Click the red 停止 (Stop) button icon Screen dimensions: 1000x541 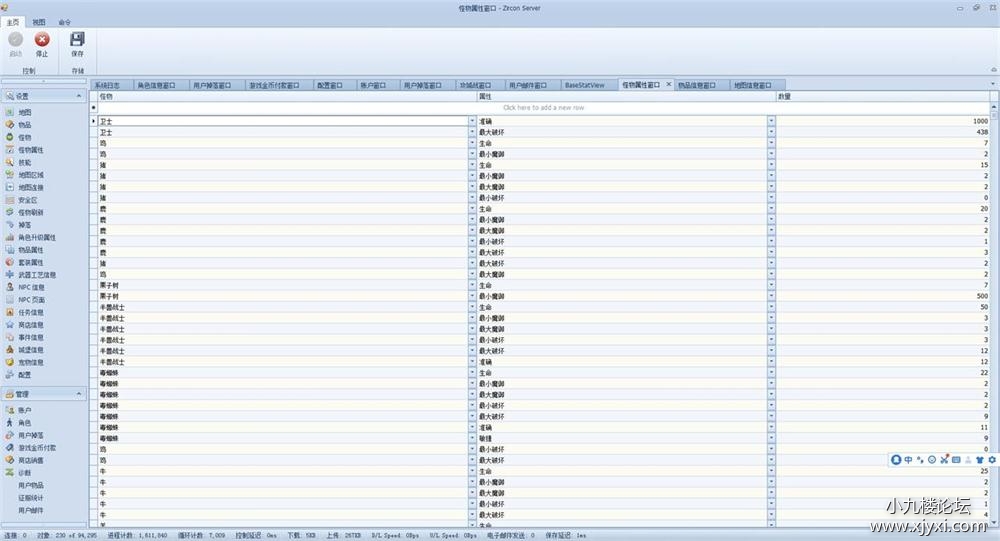tap(42, 40)
